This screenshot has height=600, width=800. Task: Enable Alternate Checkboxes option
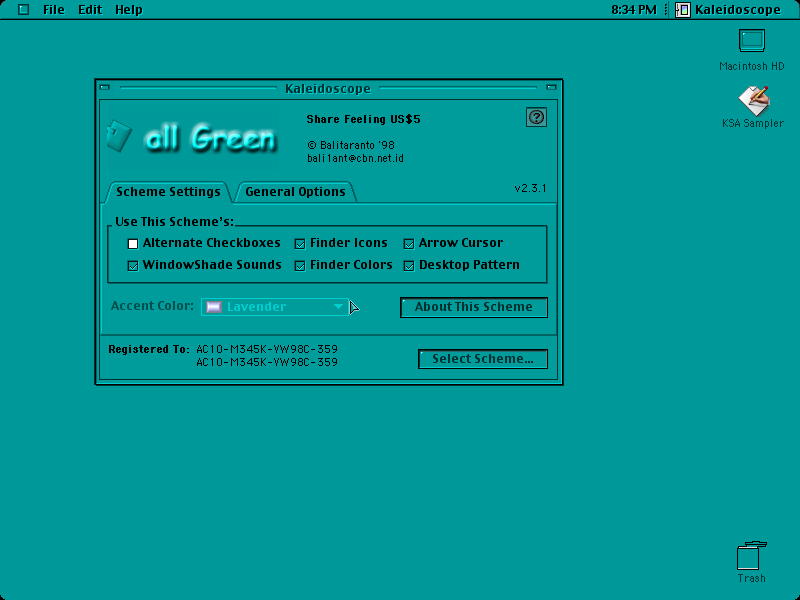[133, 244]
